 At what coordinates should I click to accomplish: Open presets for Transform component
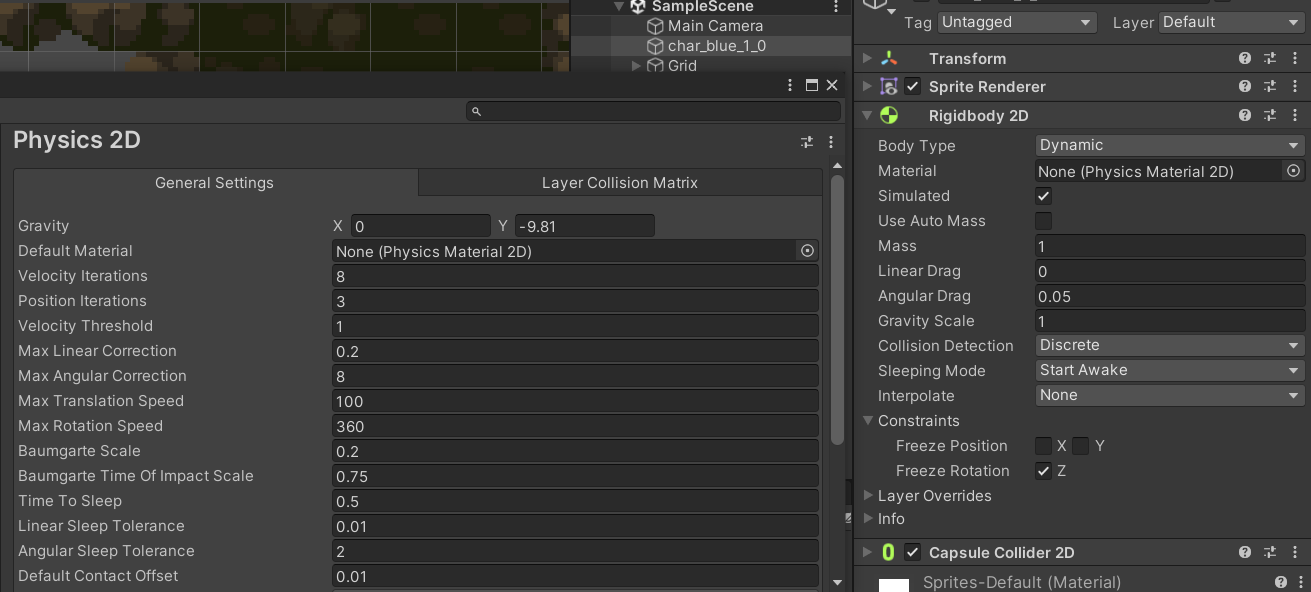tap(1270, 59)
